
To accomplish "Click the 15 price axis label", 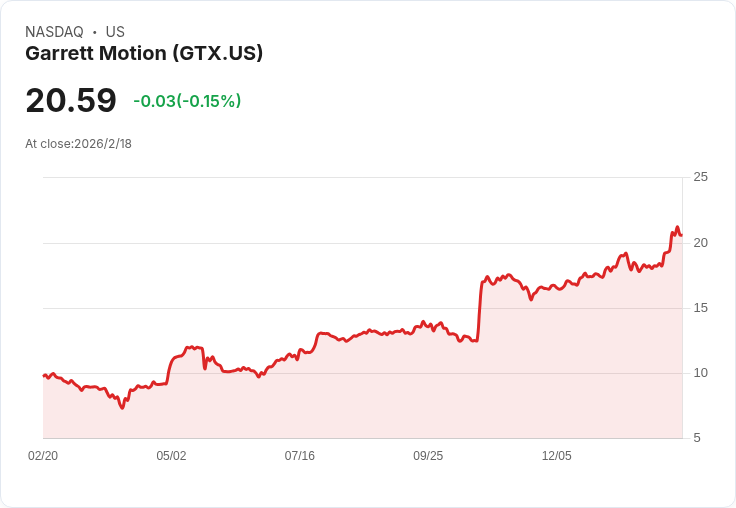I will click(x=700, y=308).
